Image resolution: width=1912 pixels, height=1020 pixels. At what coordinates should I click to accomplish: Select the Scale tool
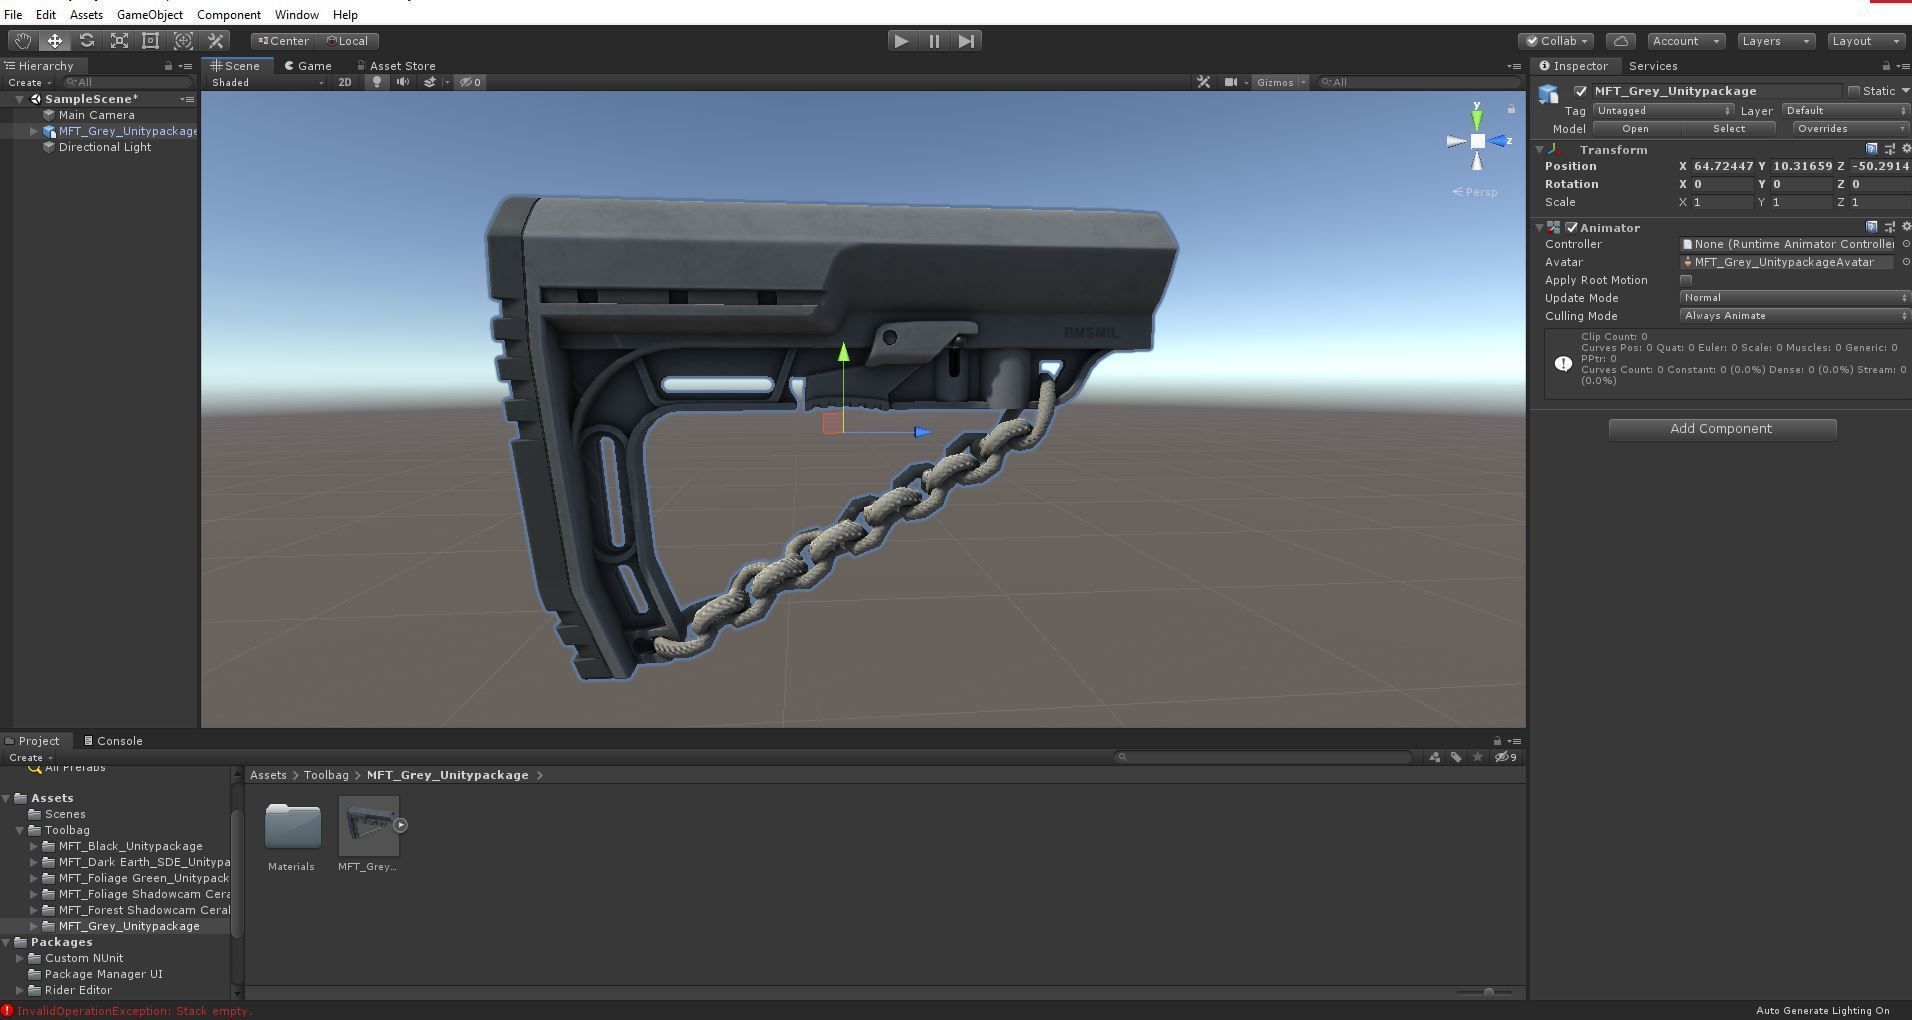pyautogui.click(x=119, y=41)
